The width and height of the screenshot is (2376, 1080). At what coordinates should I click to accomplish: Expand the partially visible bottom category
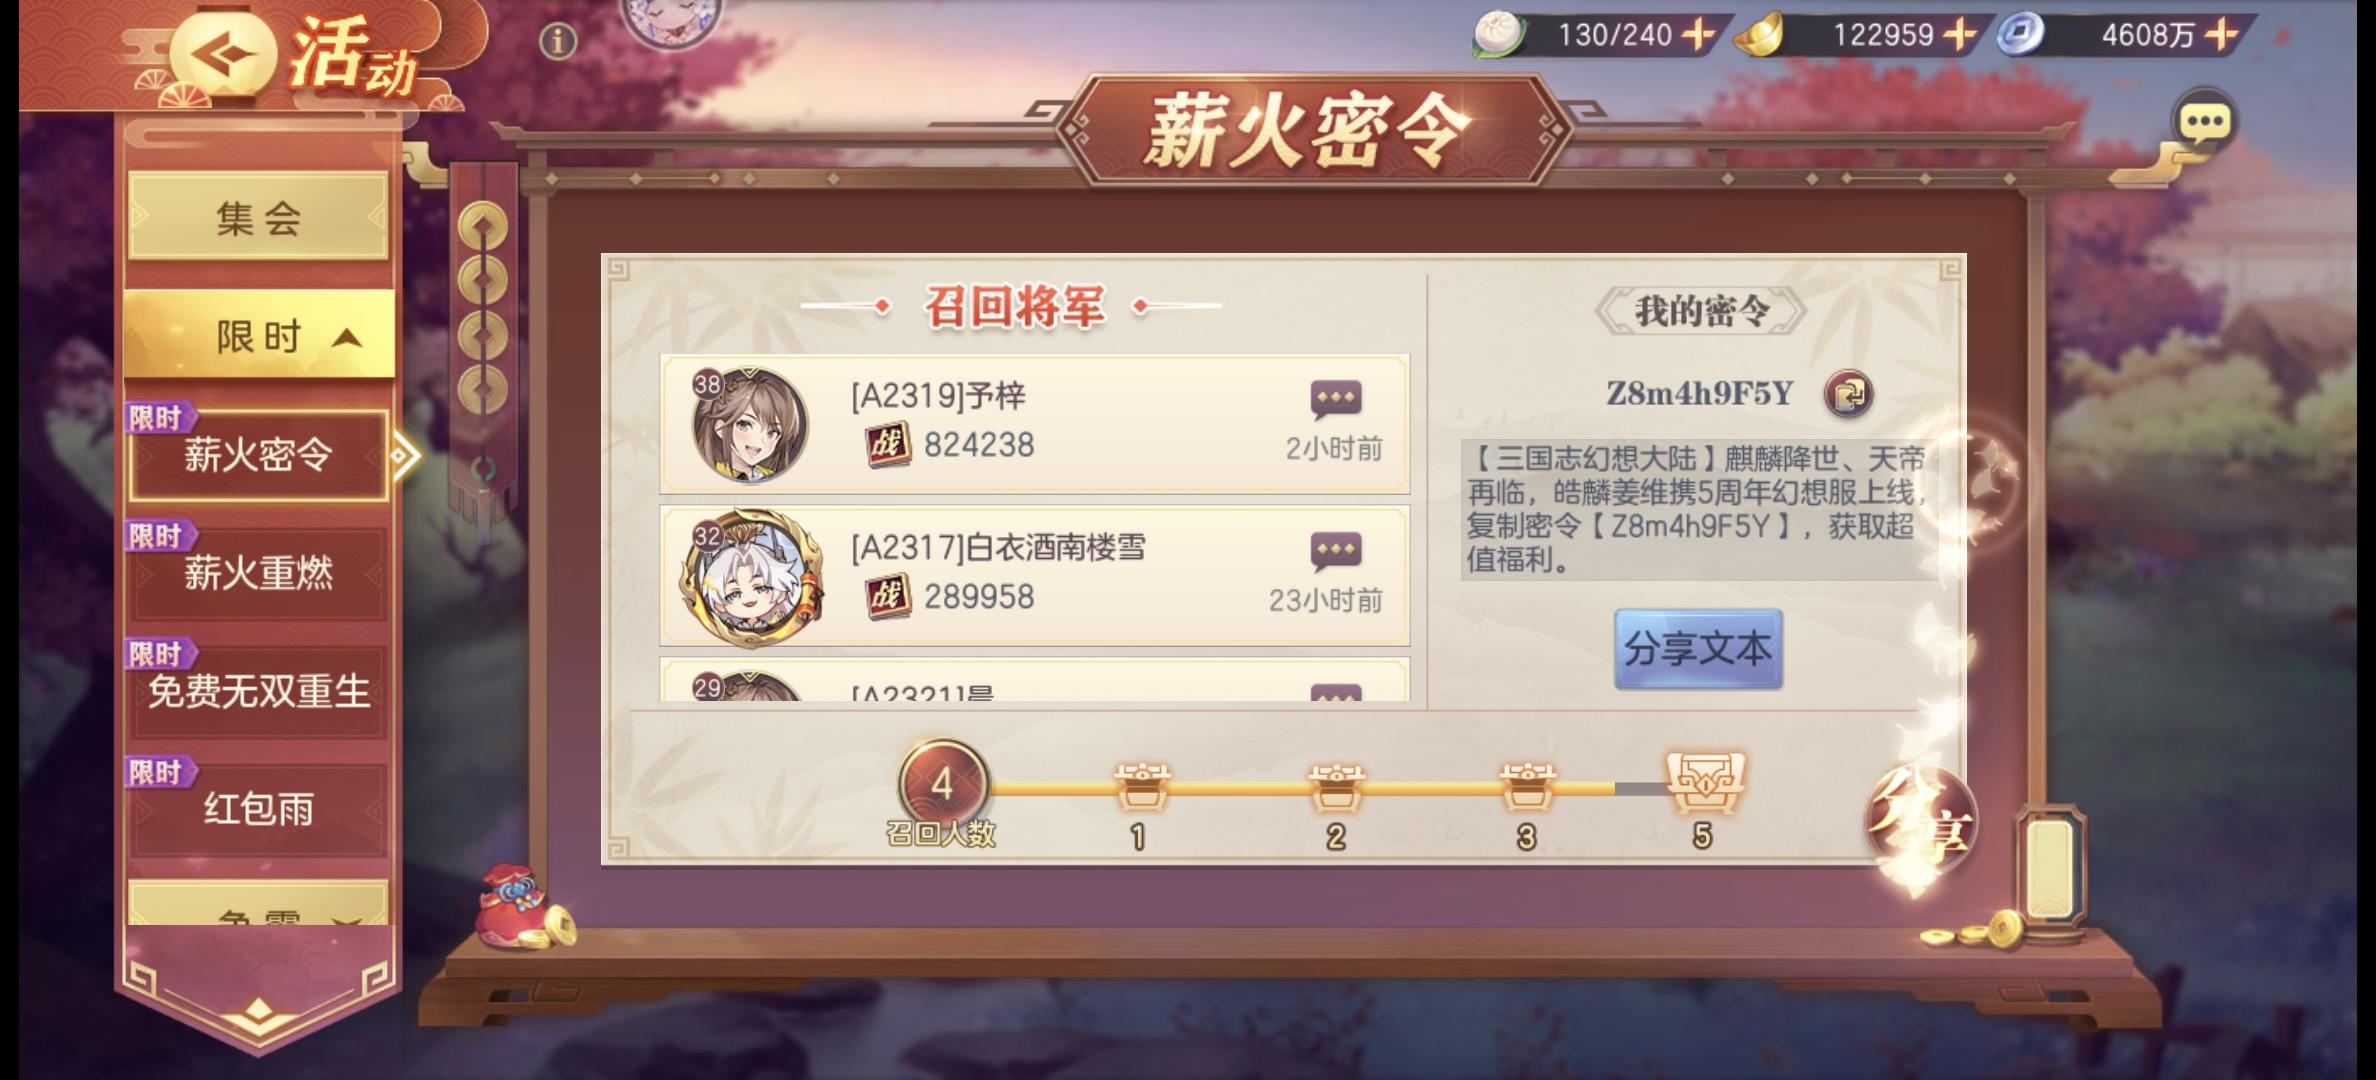(258, 904)
